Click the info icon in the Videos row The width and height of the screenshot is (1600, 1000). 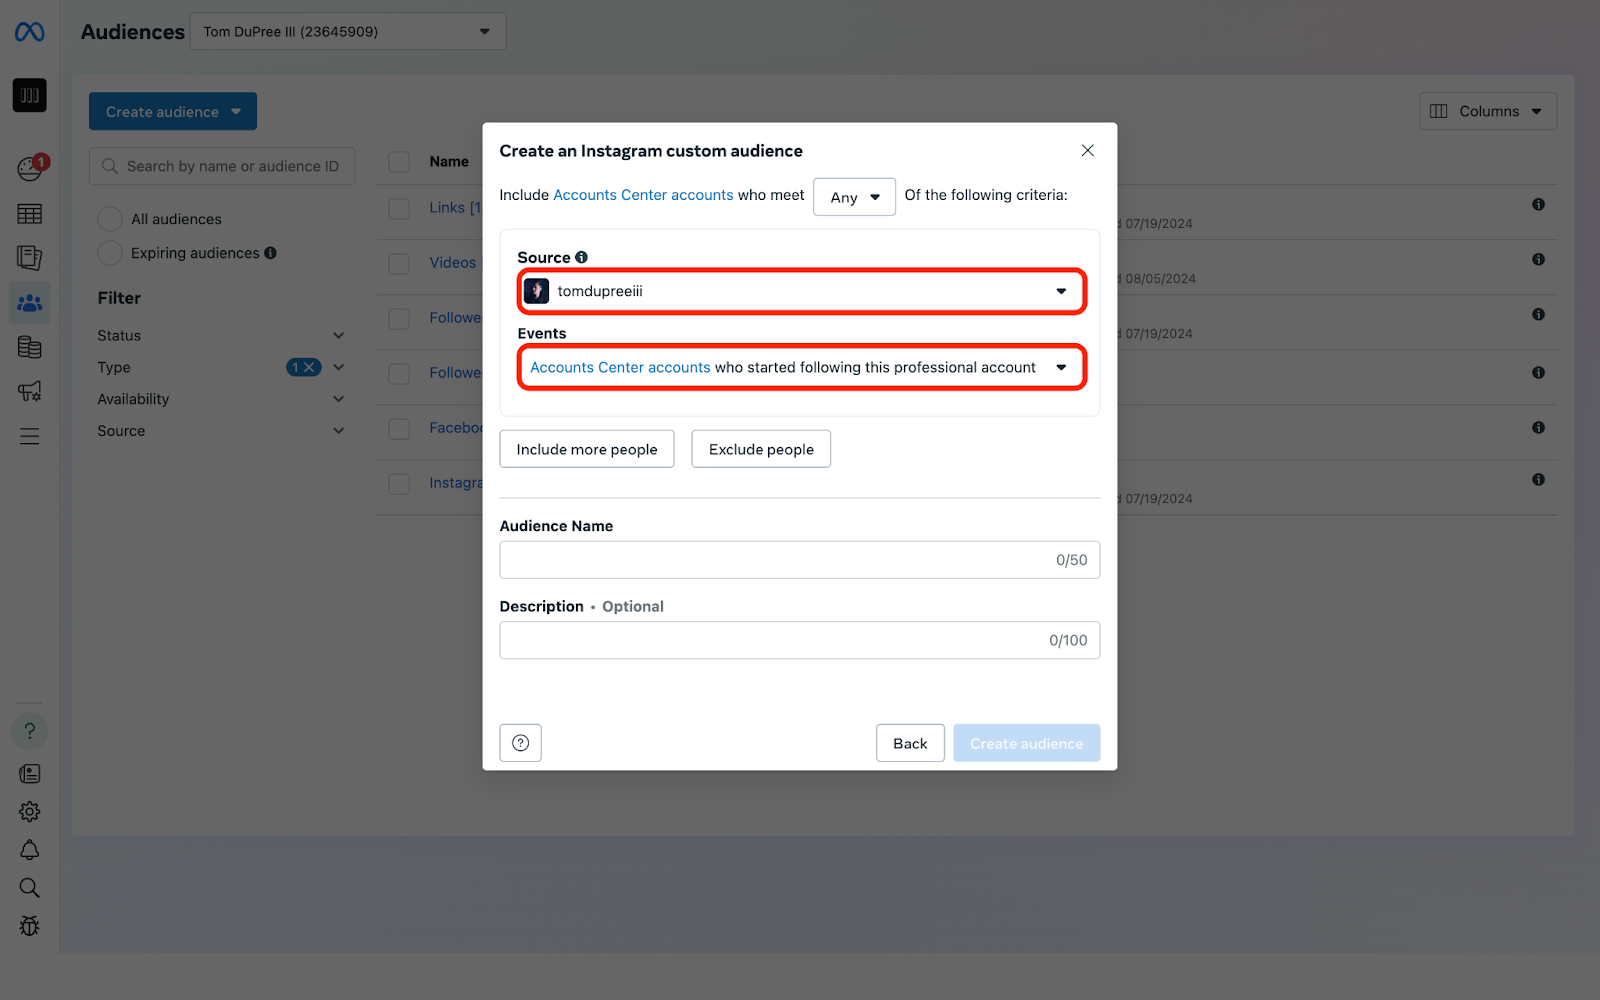click(x=1538, y=259)
